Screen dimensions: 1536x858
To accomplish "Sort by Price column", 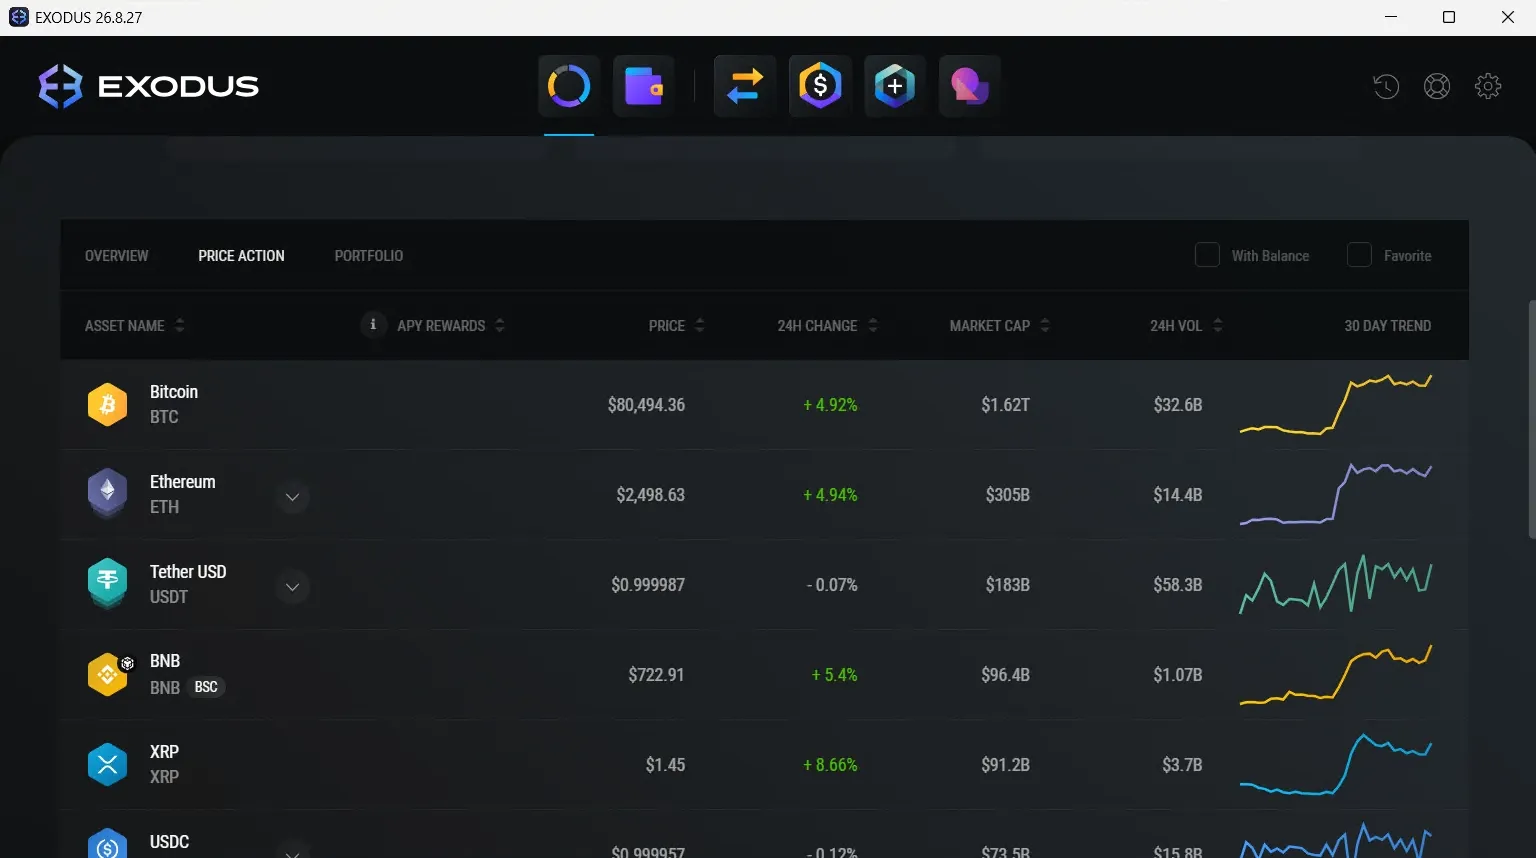I will click(677, 325).
